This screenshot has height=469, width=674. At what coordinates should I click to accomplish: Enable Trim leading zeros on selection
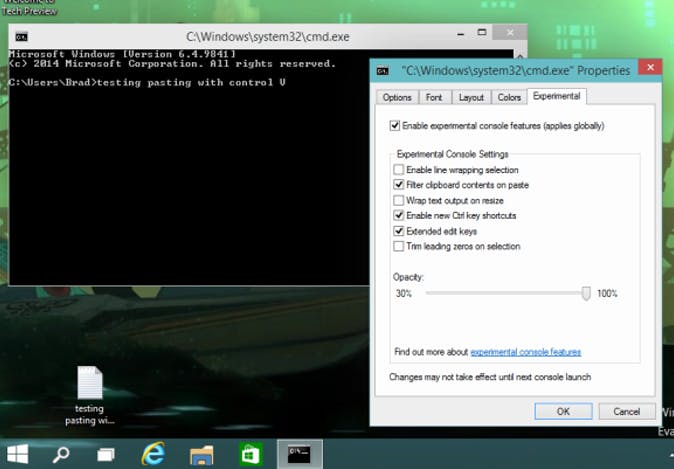[x=398, y=246]
